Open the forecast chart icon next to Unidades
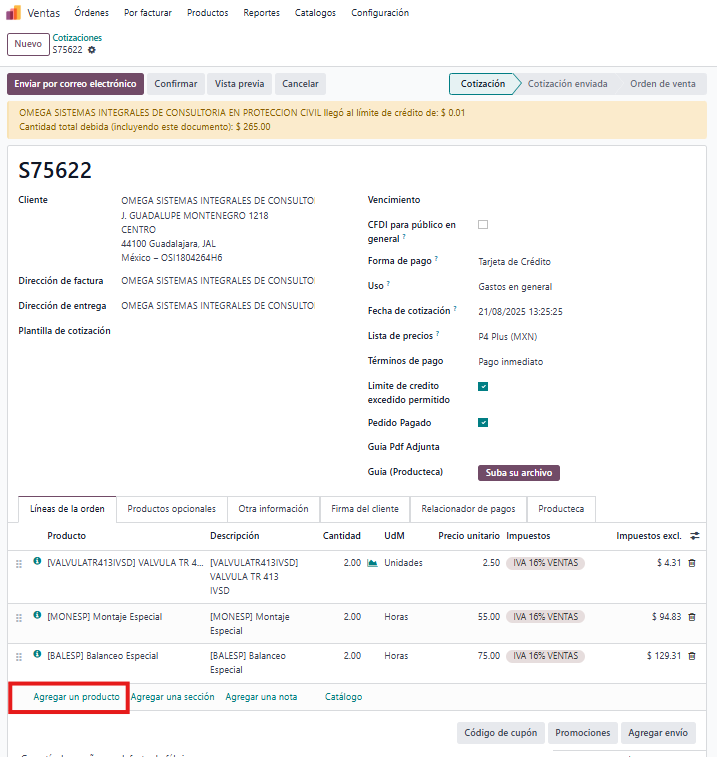Image resolution: width=717 pixels, height=757 pixels. click(372, 563)
